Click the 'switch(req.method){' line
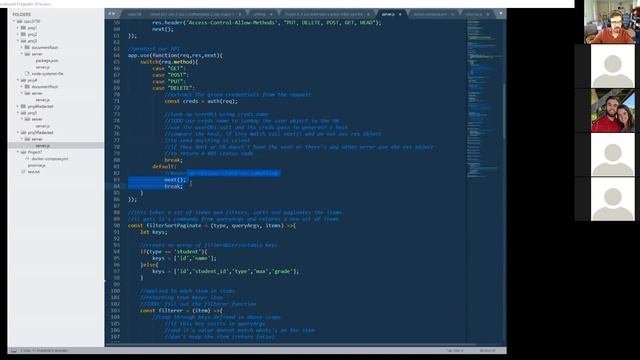Viewport: 640px width, 360px height. [x=169, y=62]
